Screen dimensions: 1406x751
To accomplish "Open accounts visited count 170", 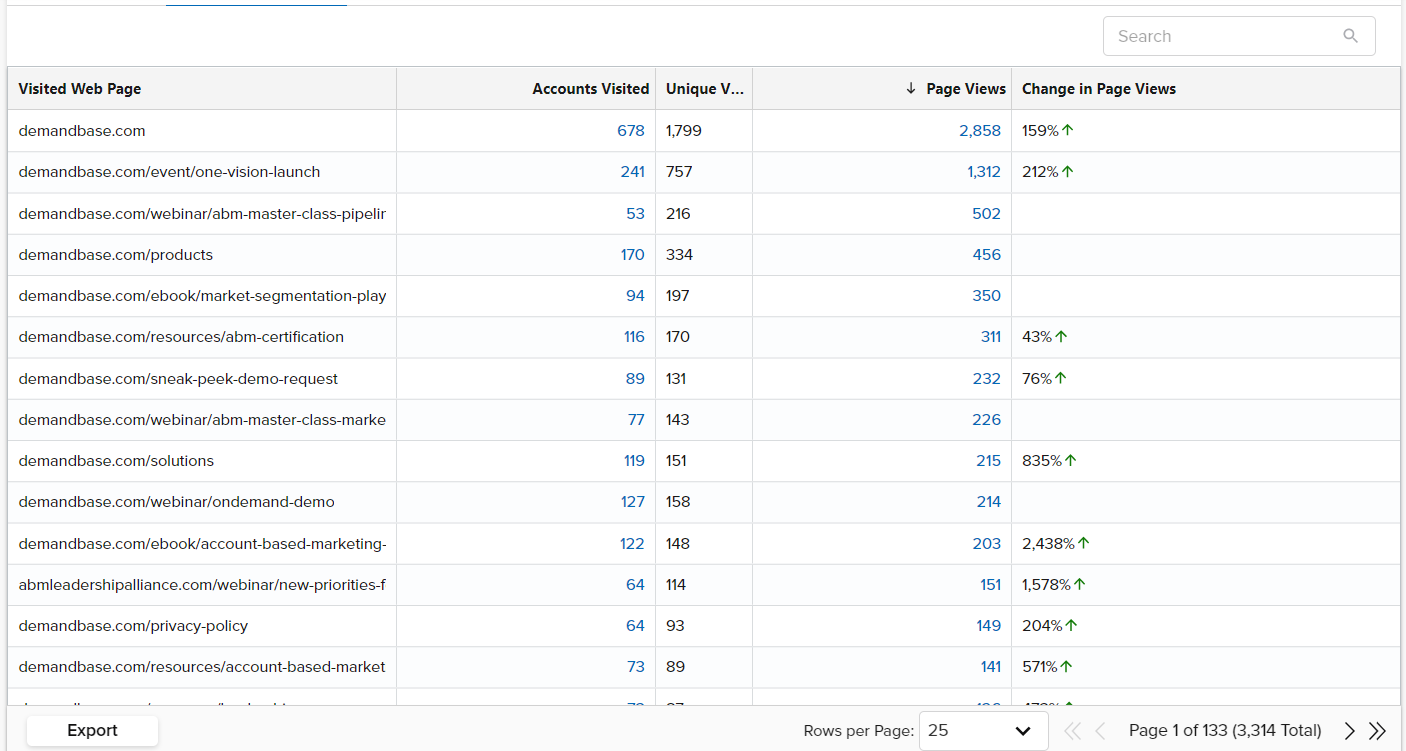I will (x=632, y=255).
